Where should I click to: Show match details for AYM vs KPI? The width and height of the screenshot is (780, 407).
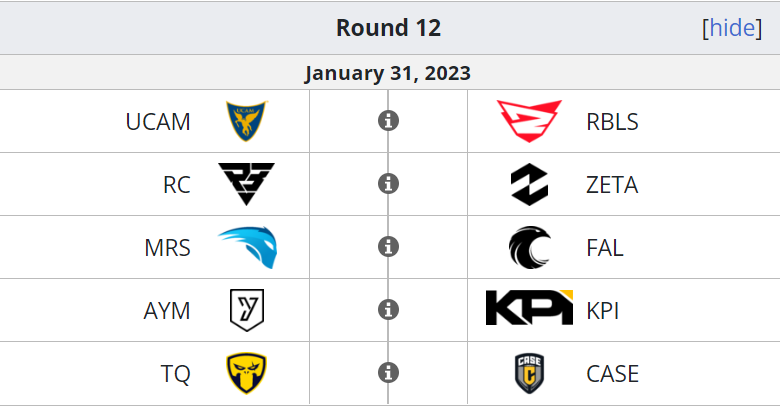pos(389,309)
